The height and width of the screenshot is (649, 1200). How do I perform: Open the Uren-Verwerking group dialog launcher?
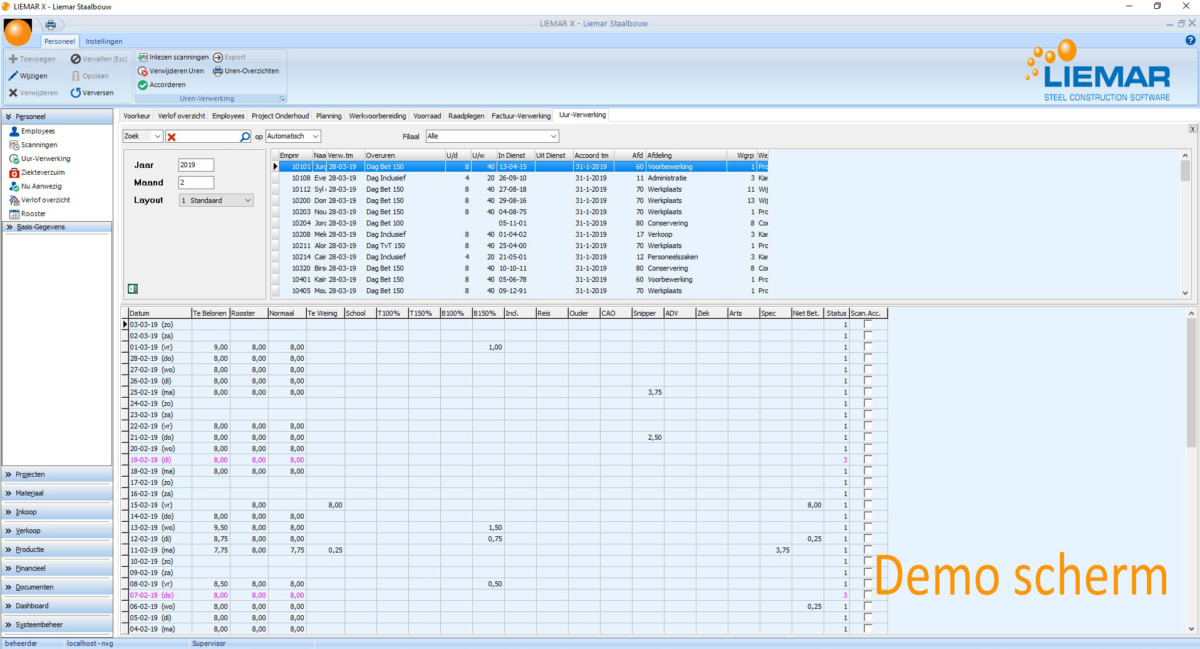(x=282, y=99)
